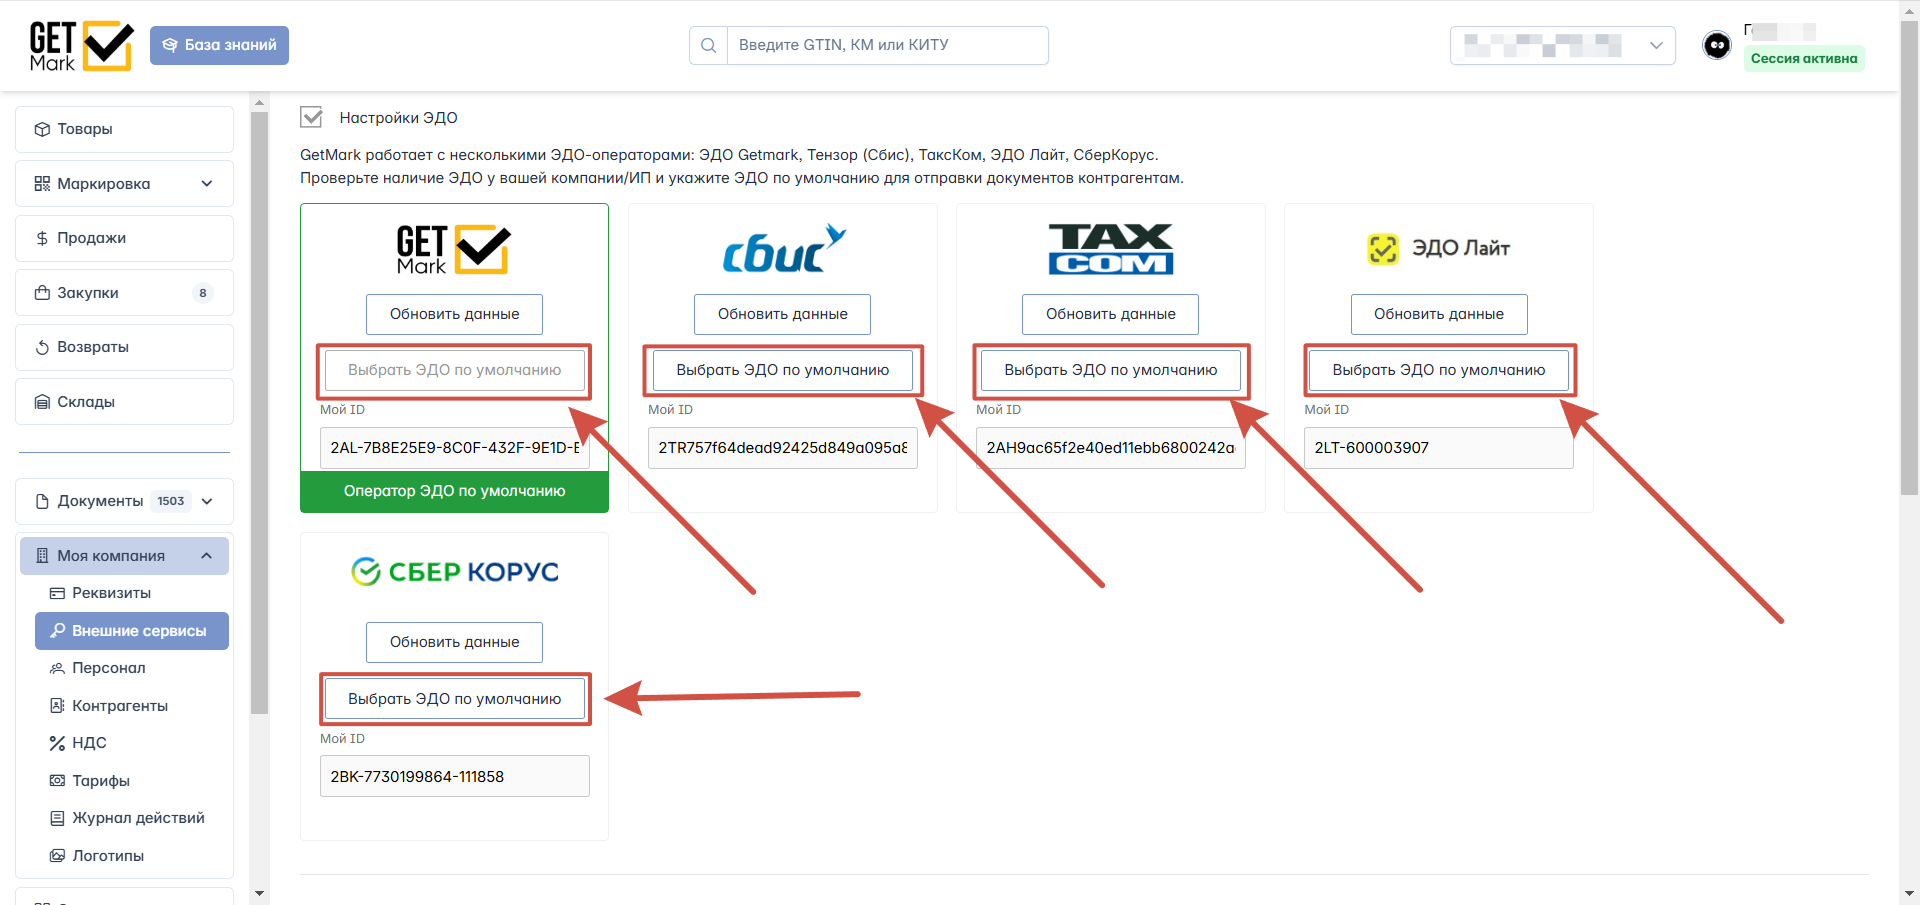Click the Маркировка QR icon
The height and width of the screenshot is (905, 1920).
[x=42, y=183]
